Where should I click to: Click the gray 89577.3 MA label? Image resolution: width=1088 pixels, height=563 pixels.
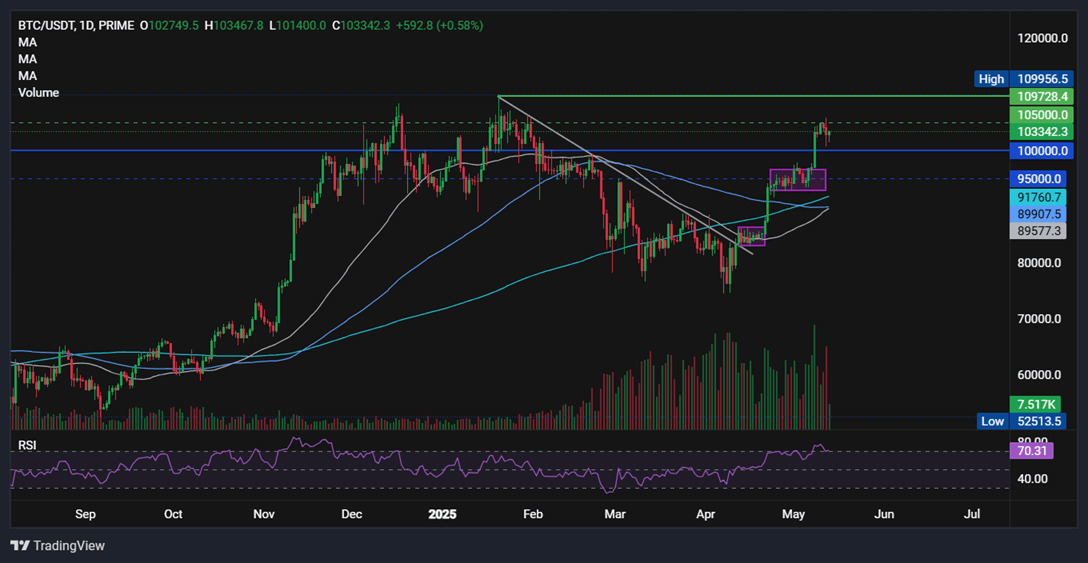[x=1040, y=230]
